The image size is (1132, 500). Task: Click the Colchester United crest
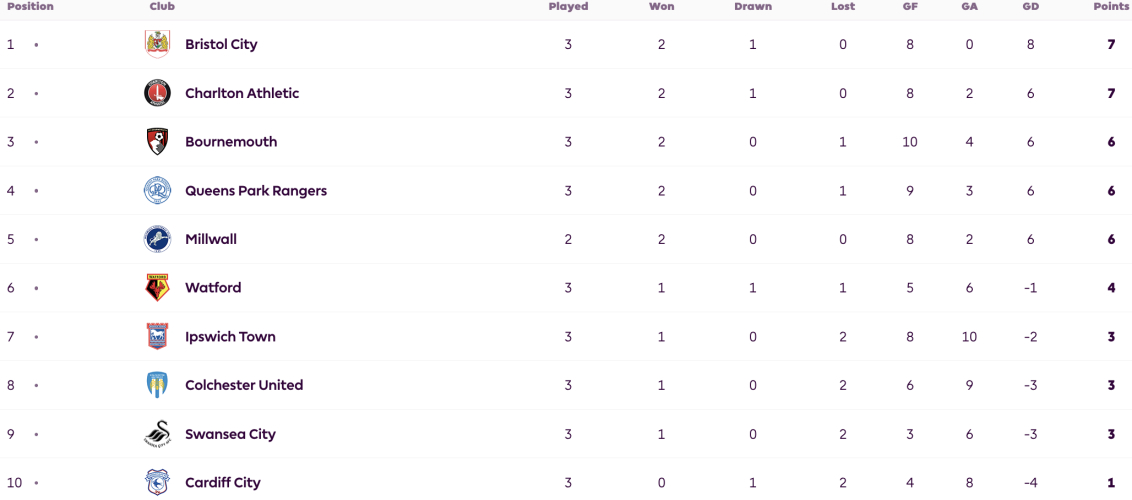click(157, 385)
